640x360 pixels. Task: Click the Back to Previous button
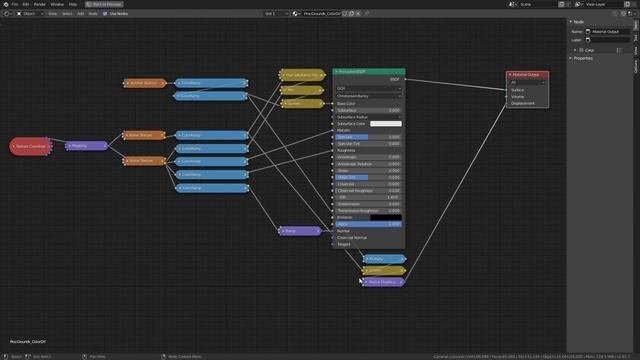(104, 4)
